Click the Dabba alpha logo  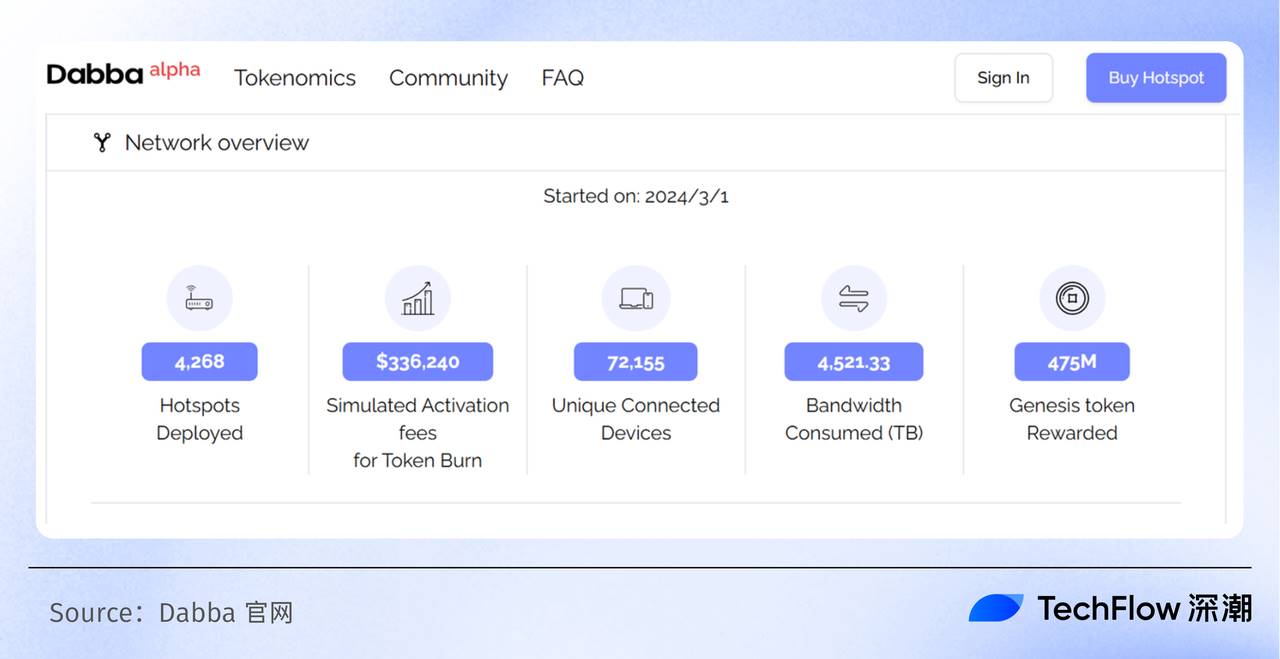coord(123,73)
